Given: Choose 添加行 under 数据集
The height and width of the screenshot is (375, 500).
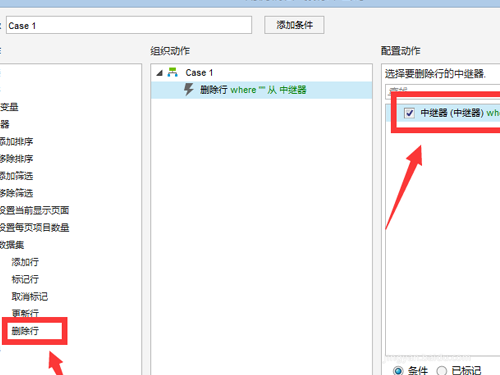Looking at the screenshot, I should [25, 262].
